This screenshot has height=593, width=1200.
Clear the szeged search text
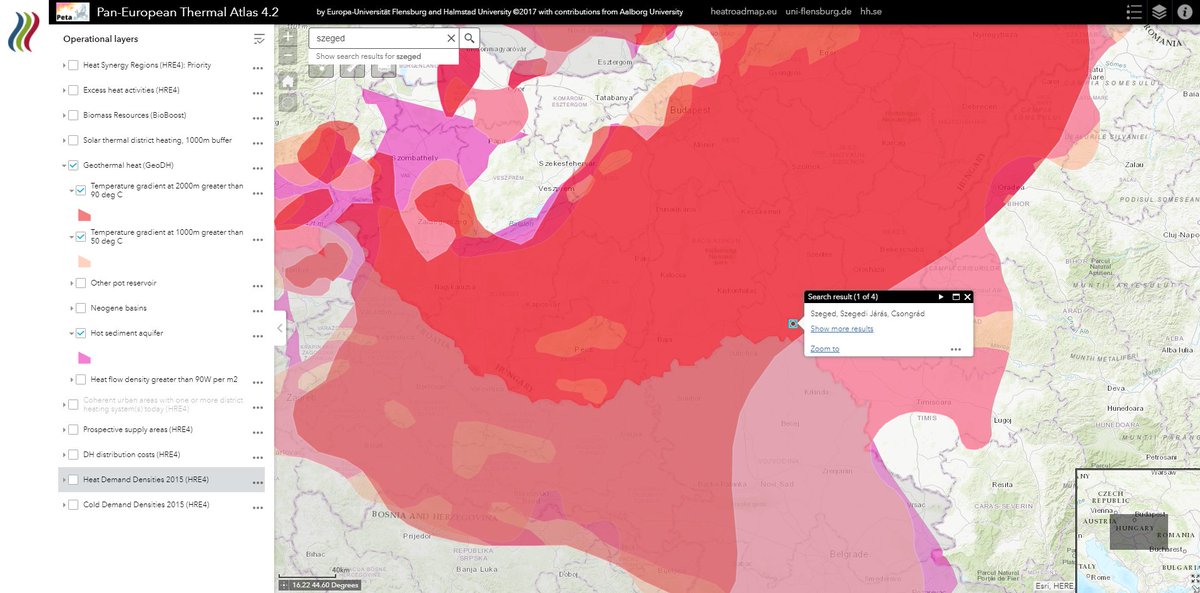(450, 38)
